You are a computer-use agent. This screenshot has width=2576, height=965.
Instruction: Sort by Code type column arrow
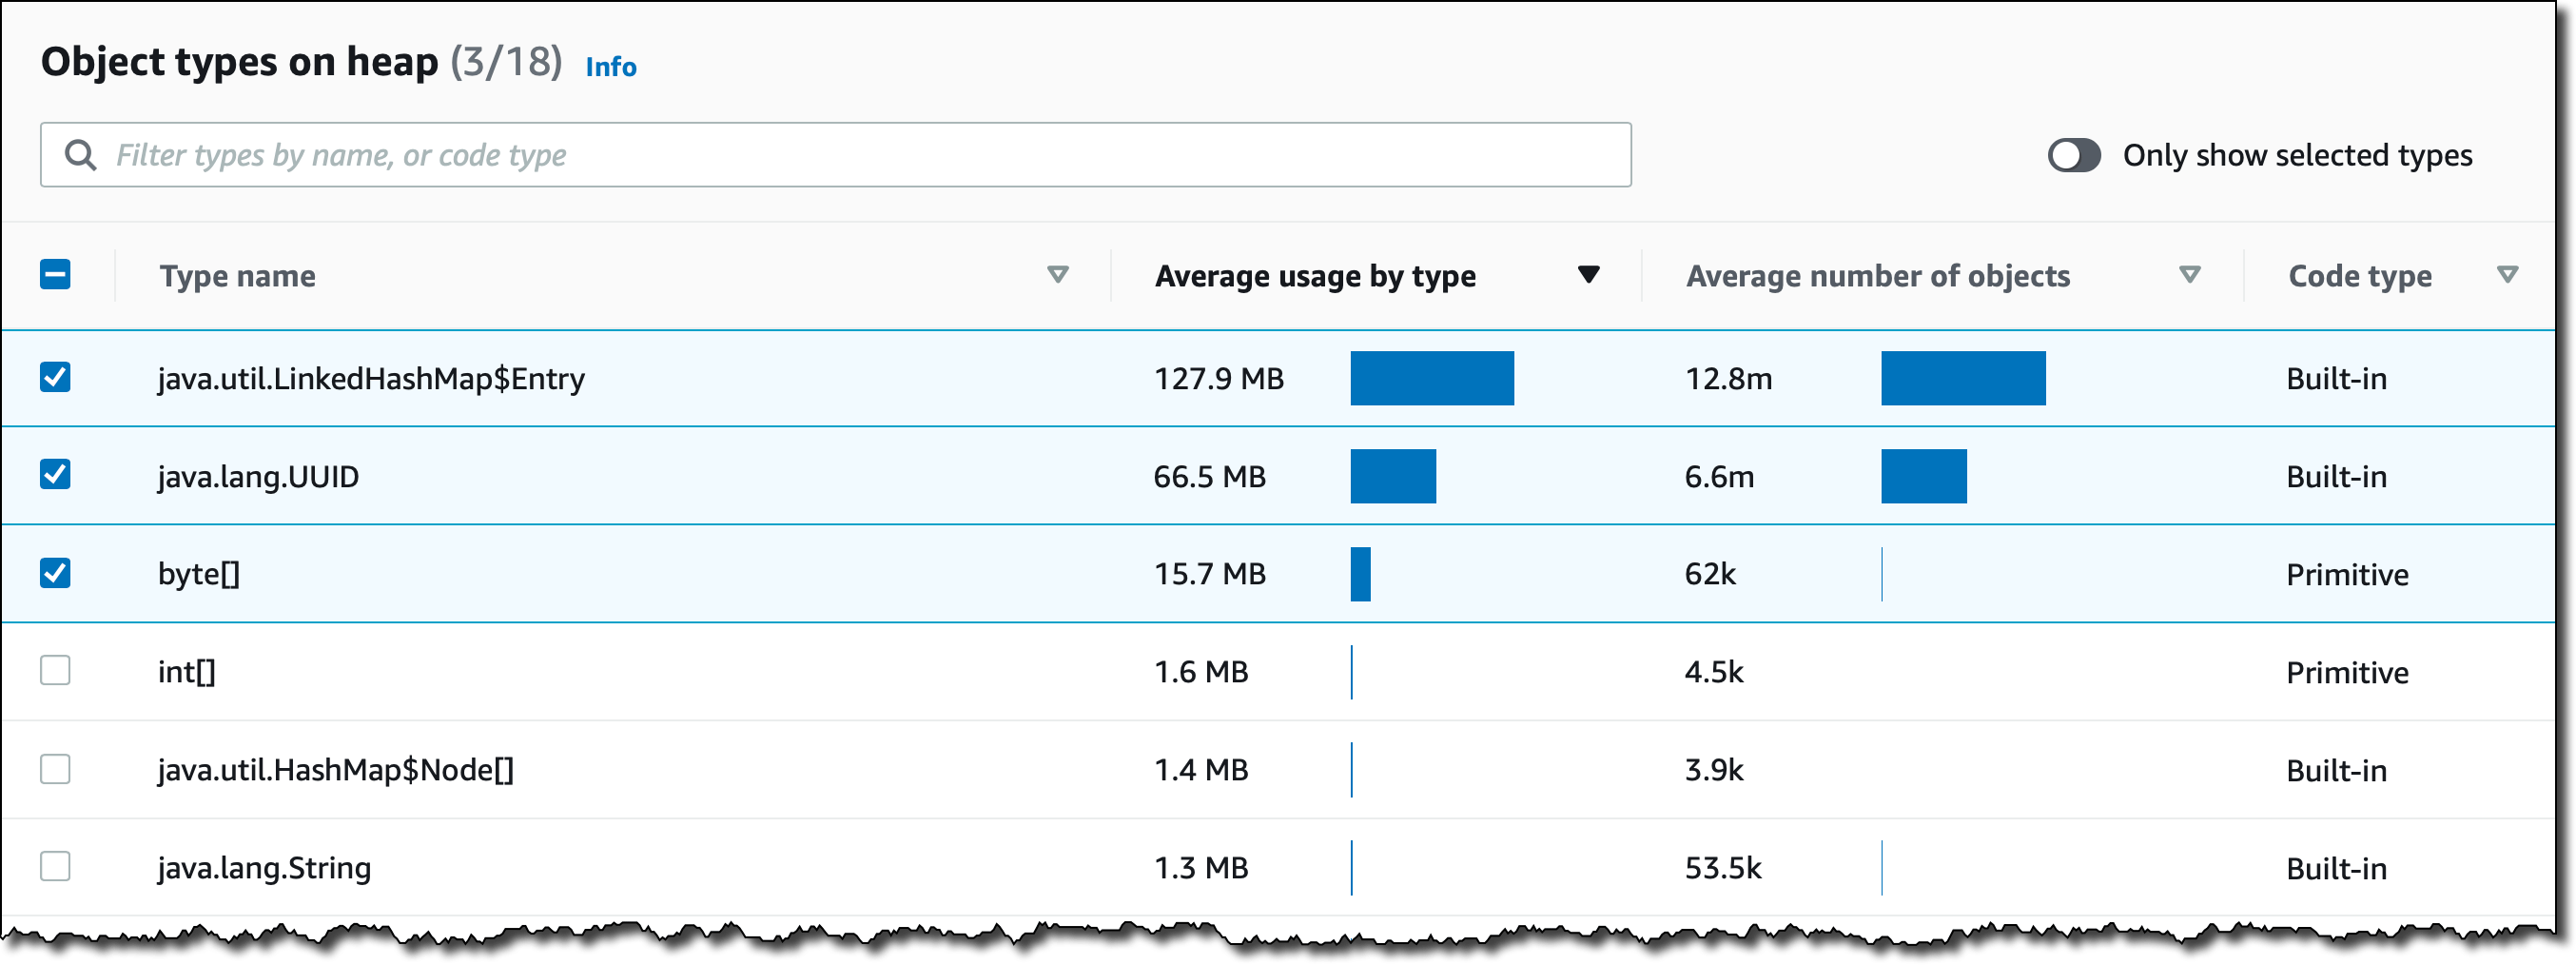(x=2507, y=274)
